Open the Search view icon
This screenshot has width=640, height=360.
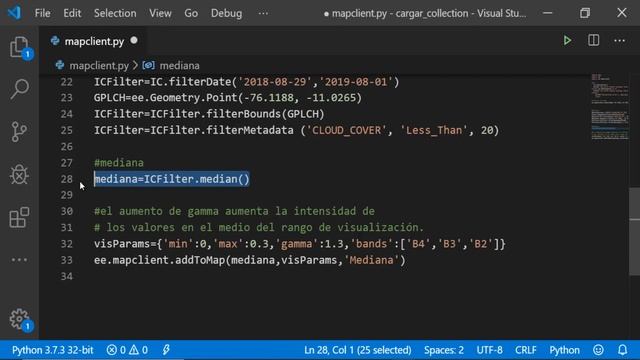pyautogui.click(x=19, y=89)
